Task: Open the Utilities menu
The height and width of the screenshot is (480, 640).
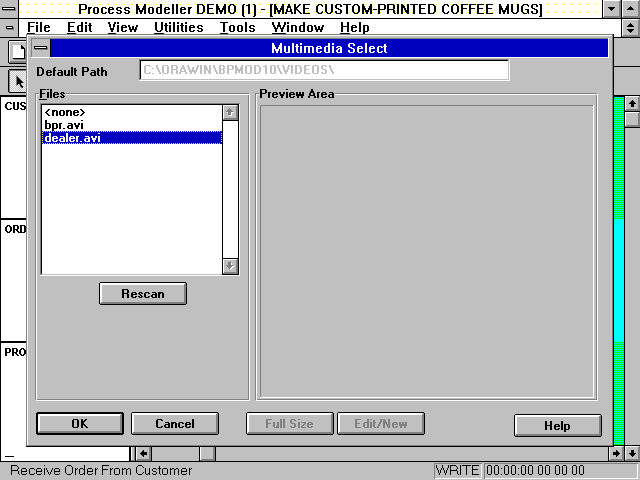Action: (x=178, y=27)
